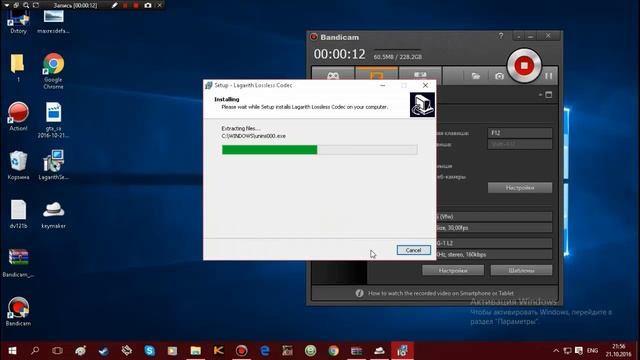Open the Шаблоны presets button
640x360 pixels.
click(x=521, y=270)
